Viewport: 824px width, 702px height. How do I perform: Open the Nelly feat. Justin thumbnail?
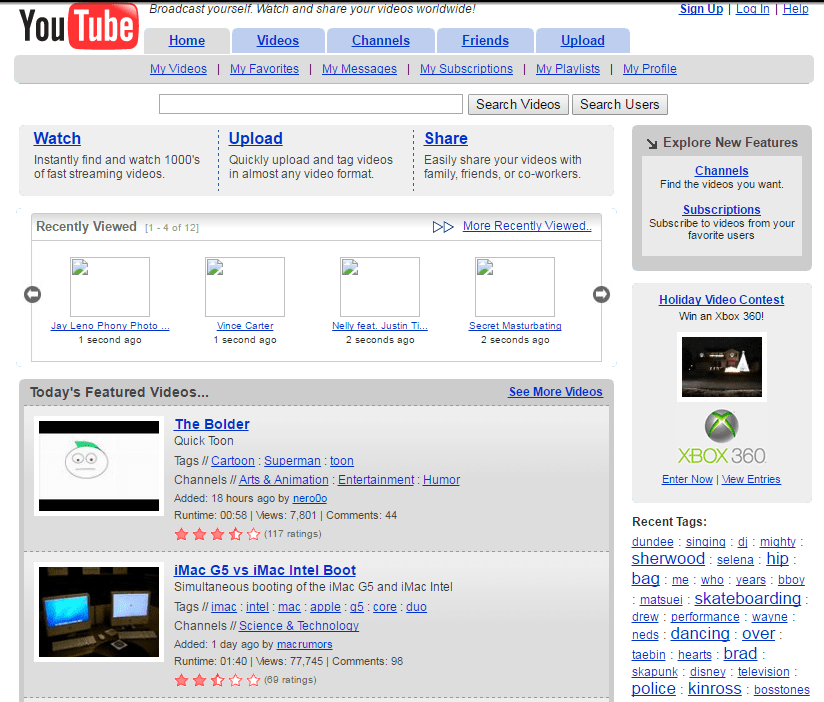380,287
